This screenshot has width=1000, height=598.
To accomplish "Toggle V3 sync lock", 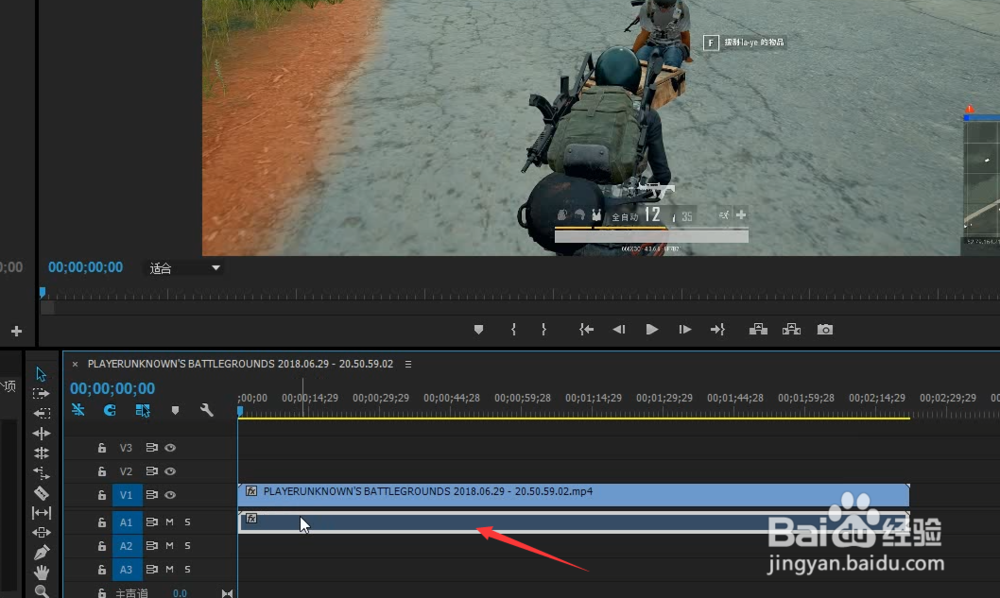I will [x=151, y=448].
